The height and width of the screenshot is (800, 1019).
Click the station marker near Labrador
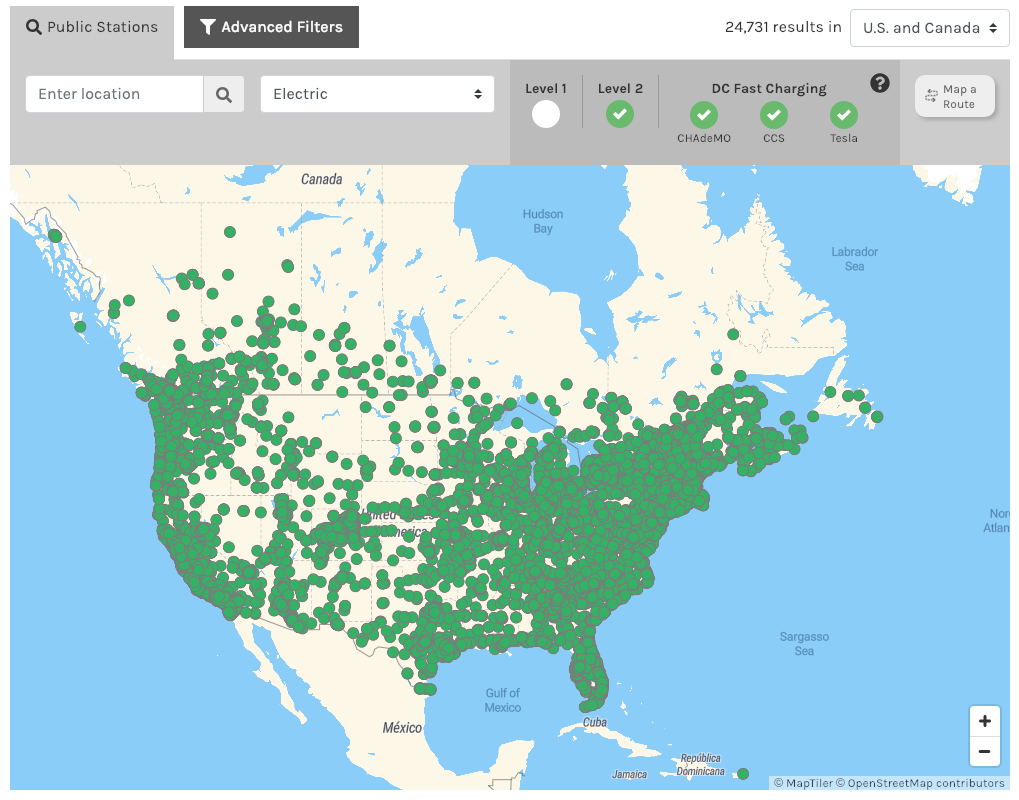tap(733, 334)
